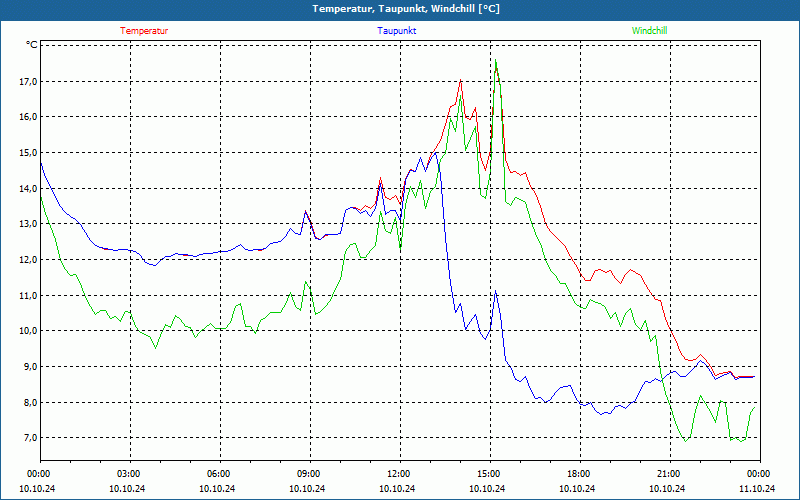This screenshot has height=500, width=800.
Task: Select the 10,0 y-axis label
Action: 28,331
